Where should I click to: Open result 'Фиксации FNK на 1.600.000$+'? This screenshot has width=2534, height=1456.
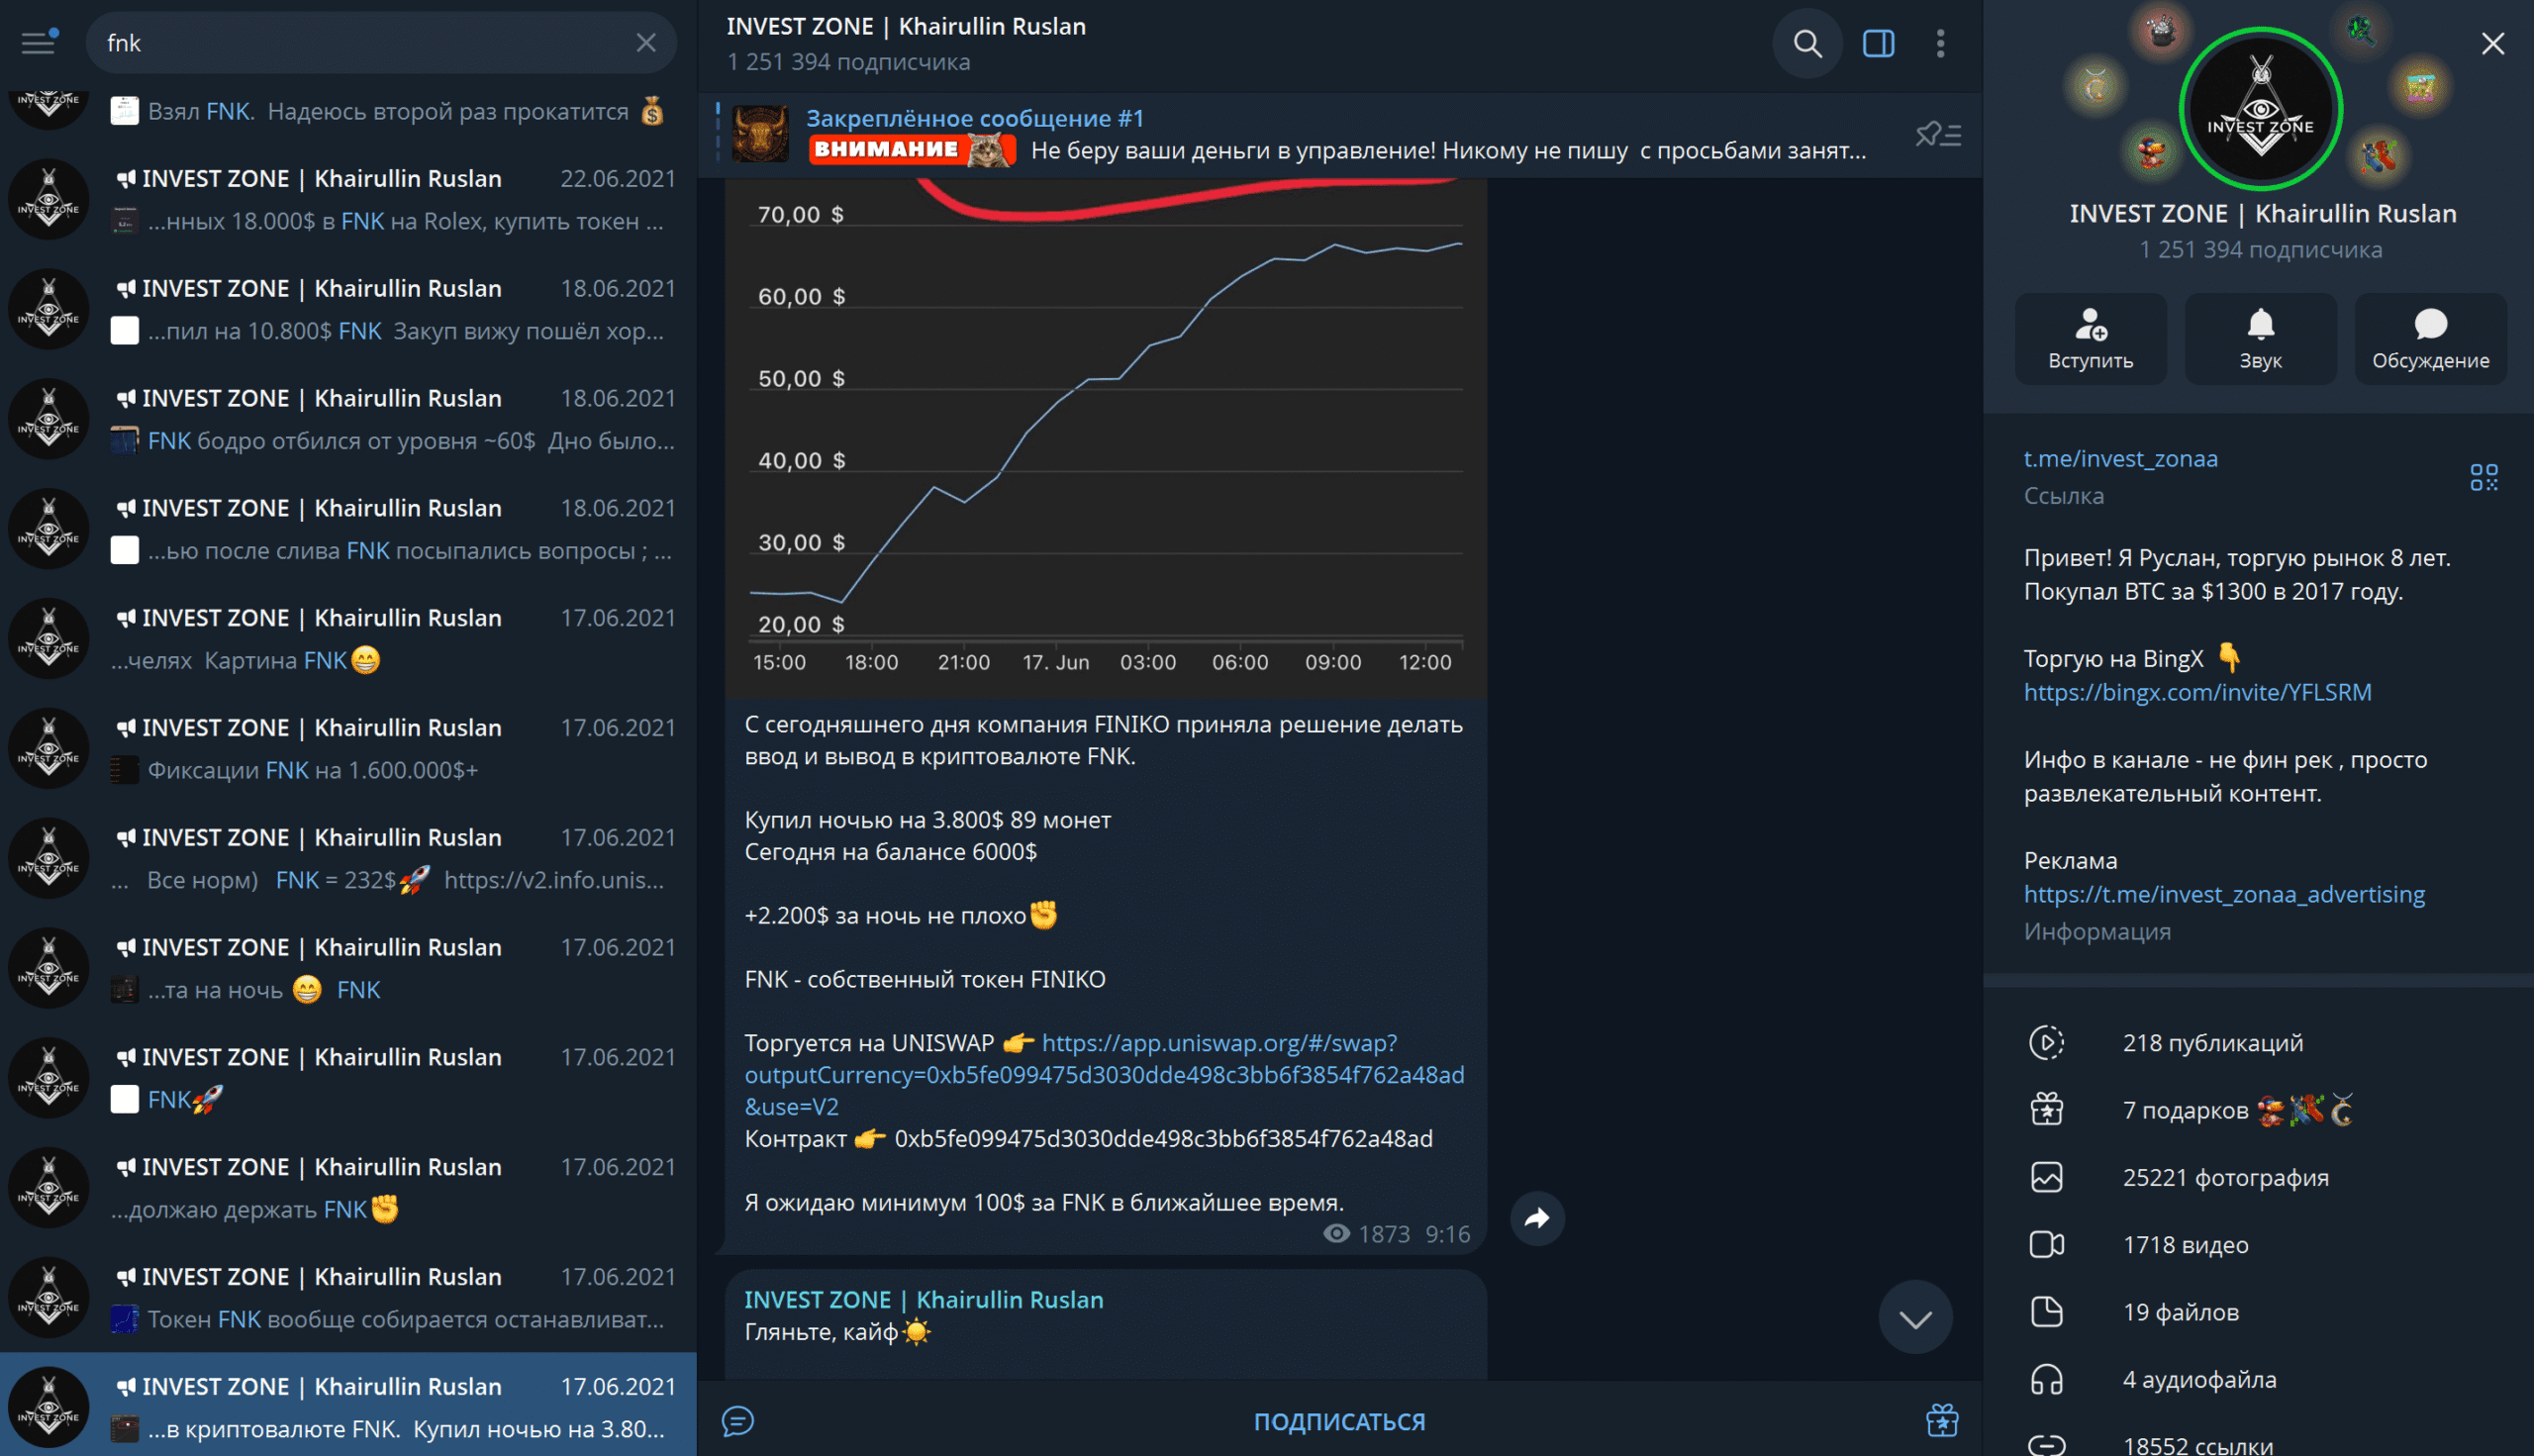348,749
